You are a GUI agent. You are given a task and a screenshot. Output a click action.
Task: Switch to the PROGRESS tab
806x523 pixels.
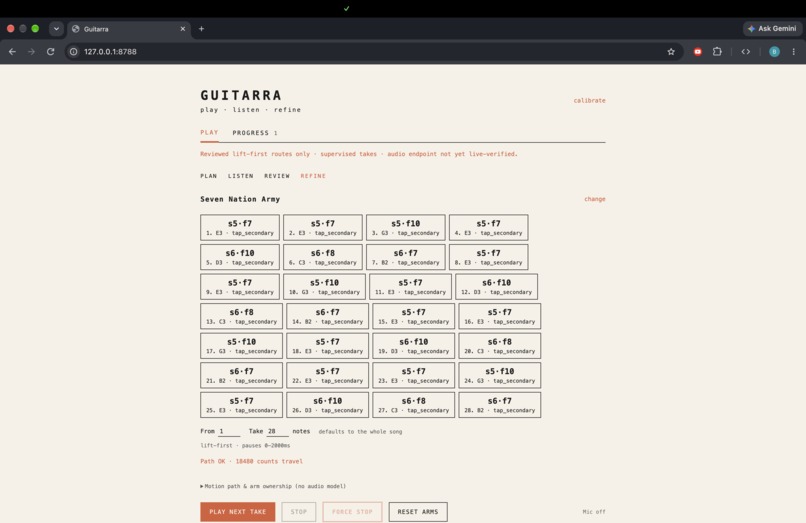pos(254,133)
